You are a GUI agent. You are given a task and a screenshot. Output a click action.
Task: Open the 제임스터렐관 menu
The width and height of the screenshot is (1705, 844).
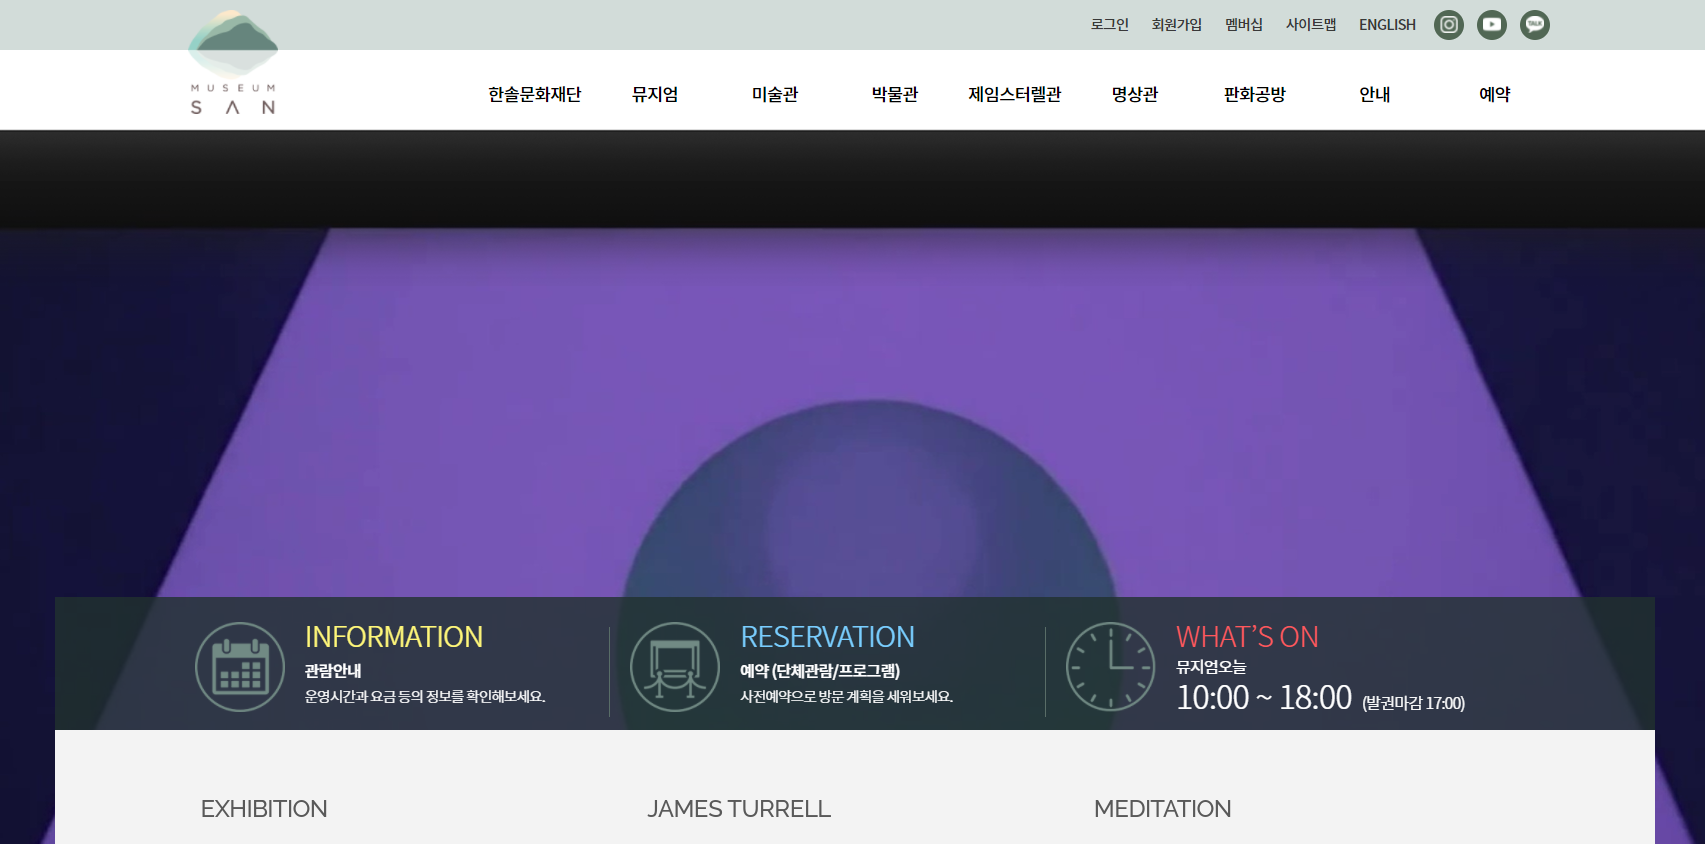pos(1014,94)
